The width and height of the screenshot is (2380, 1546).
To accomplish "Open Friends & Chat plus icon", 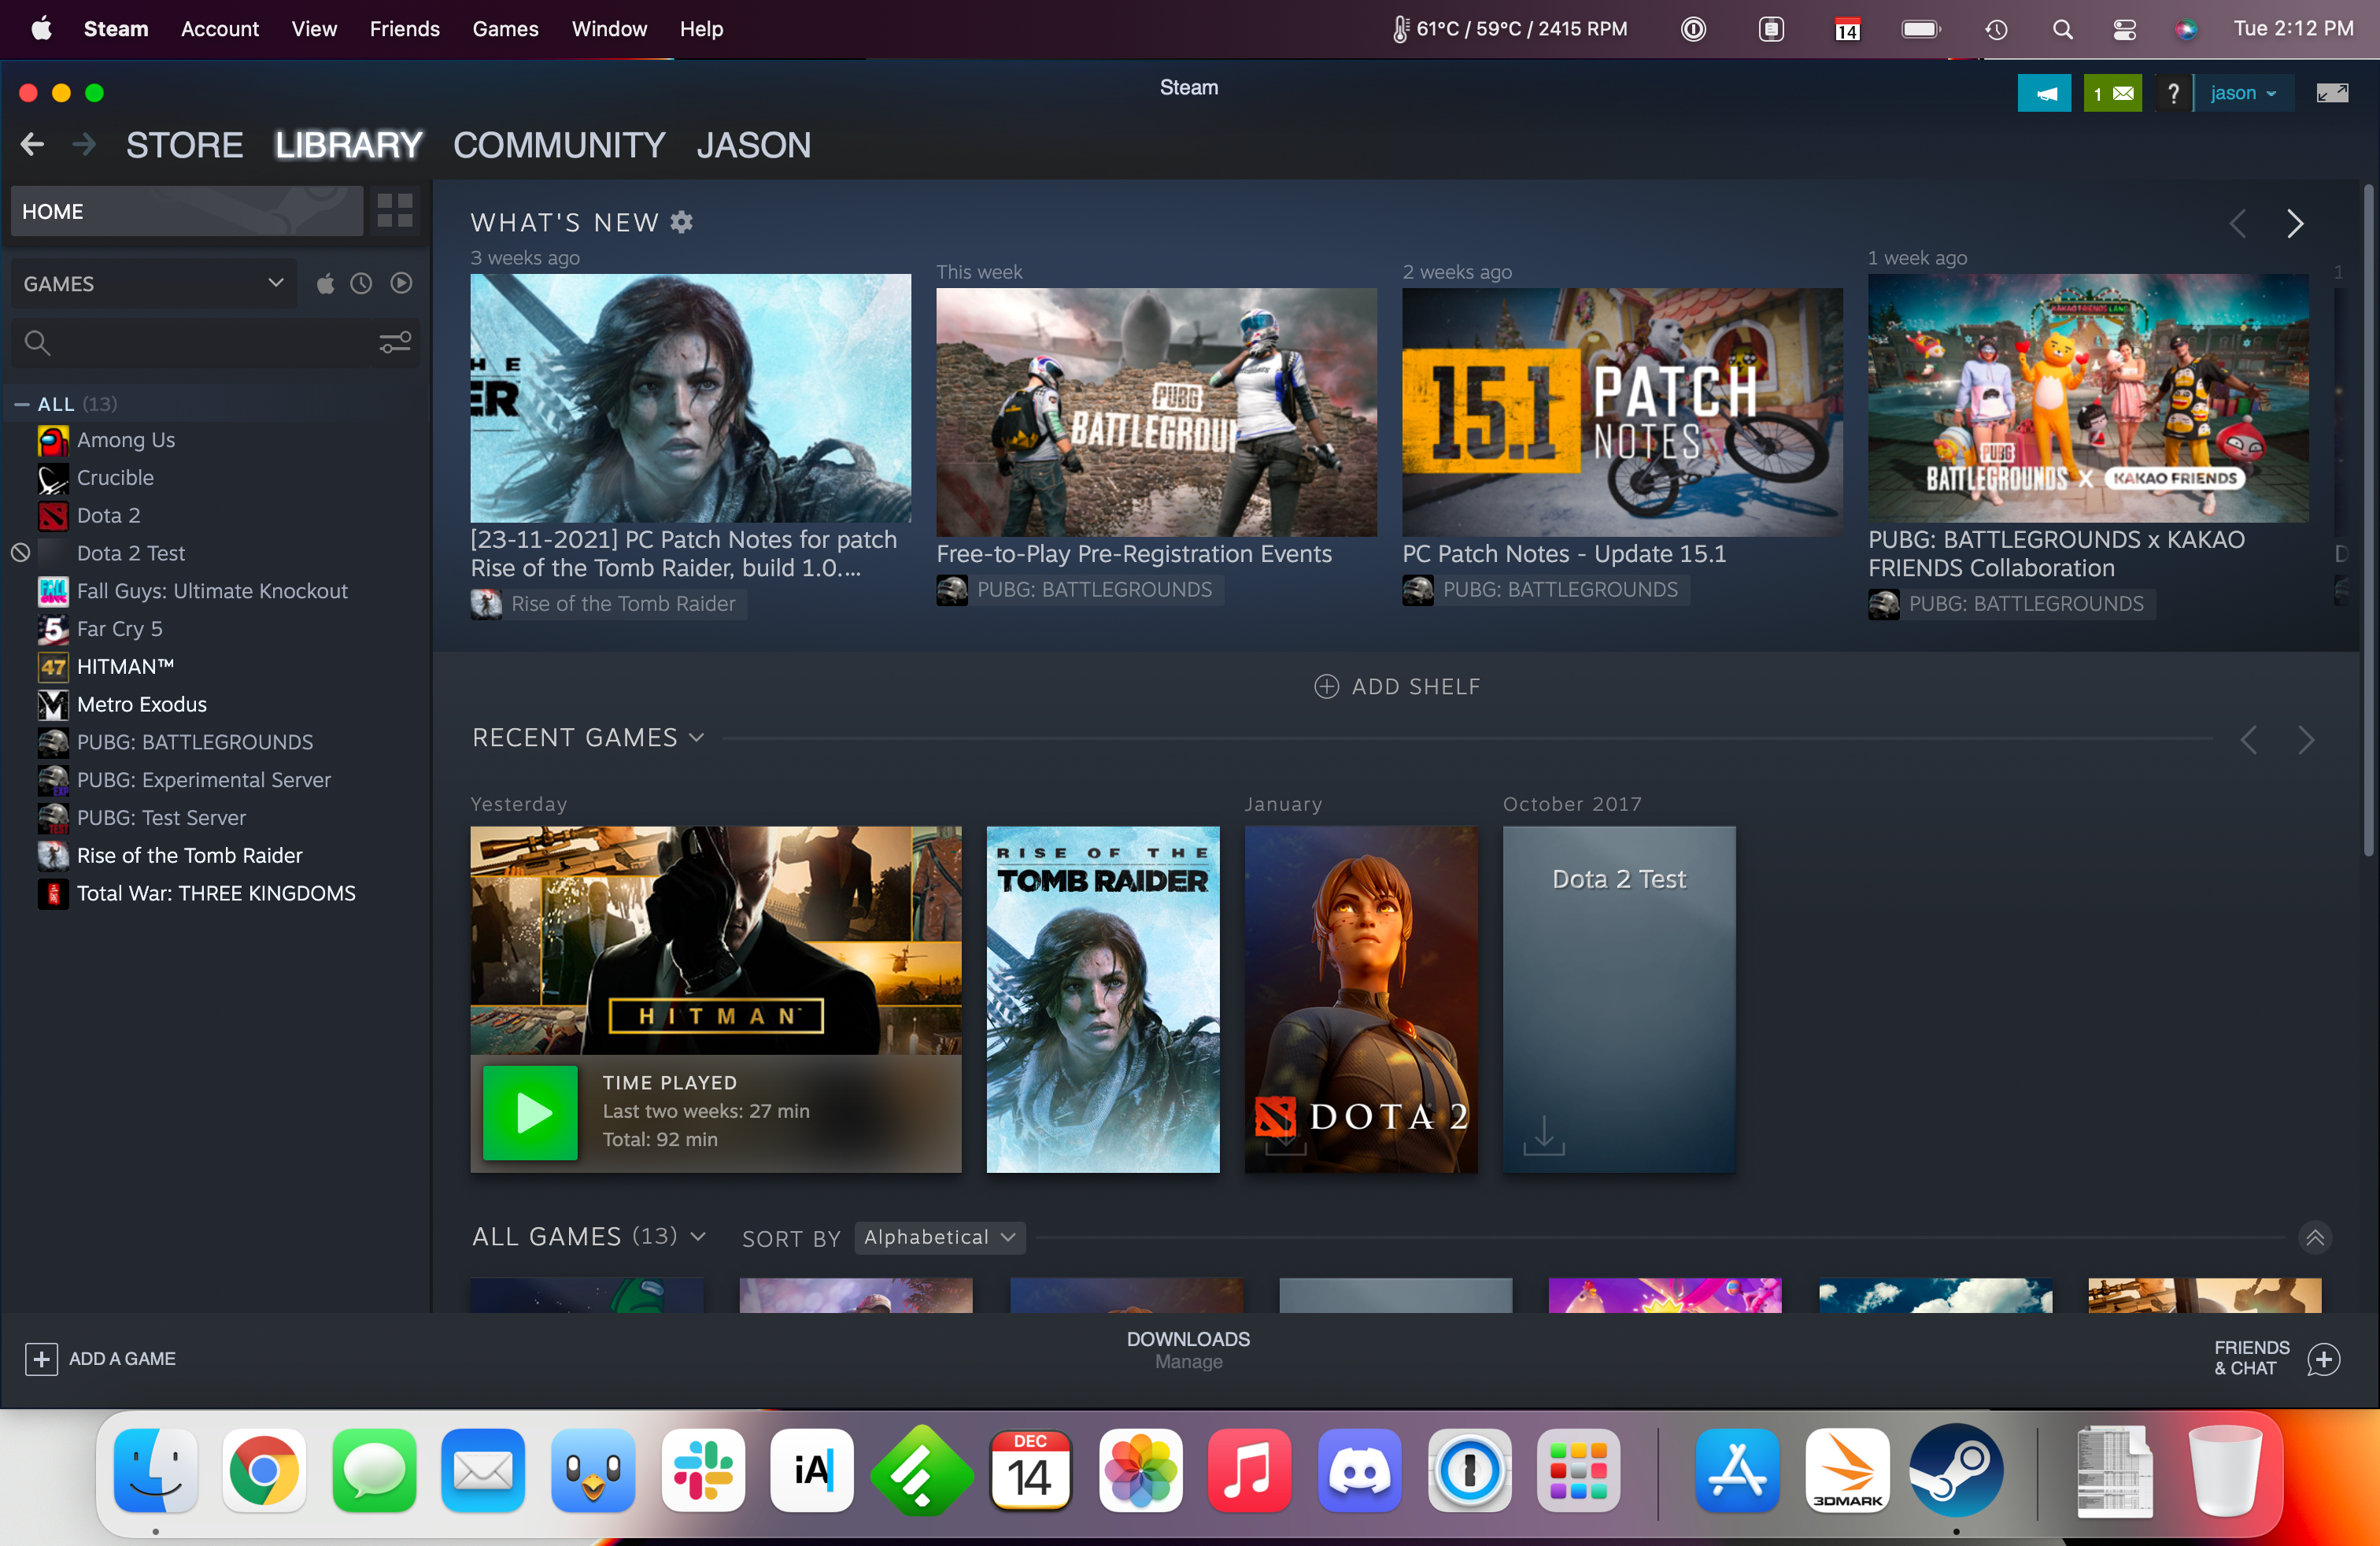I will pos(2324,1358).
